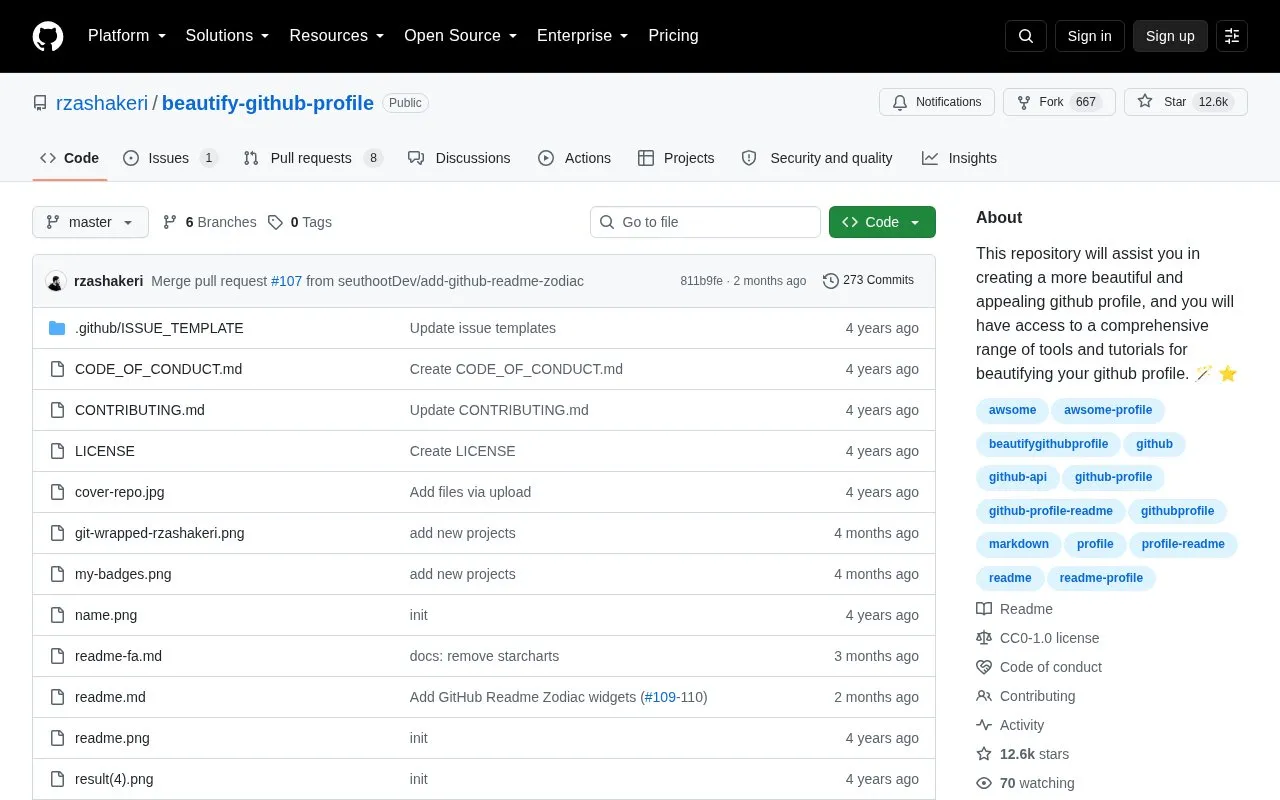Expand the Resources menu

point(337,36)
